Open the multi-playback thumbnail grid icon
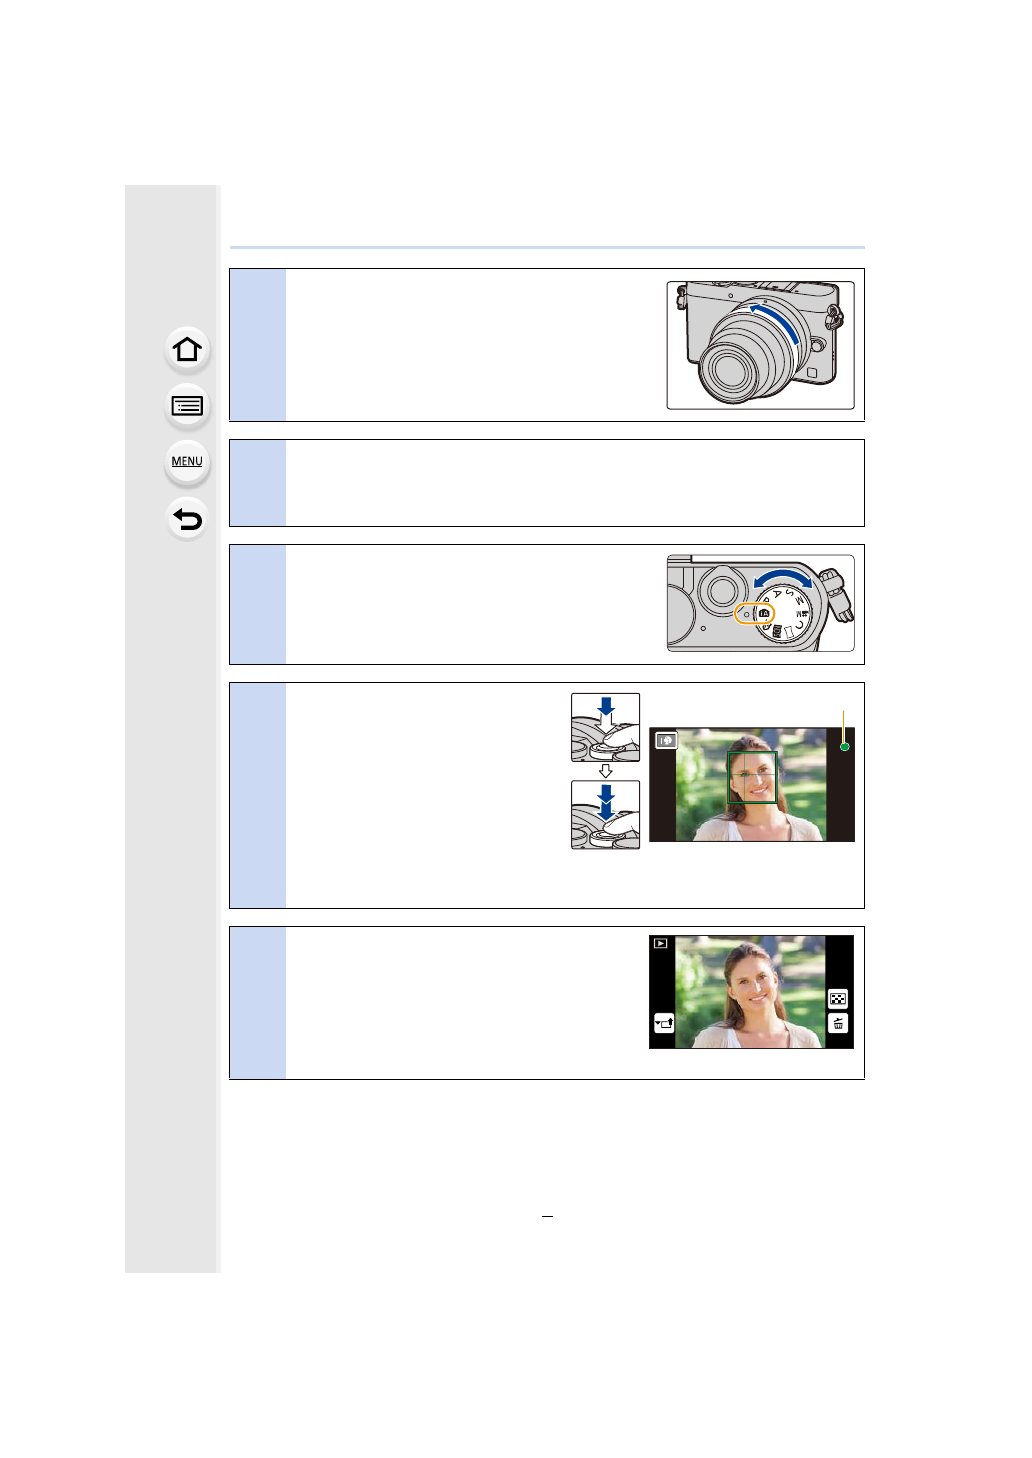 click(x=838, y=998)
